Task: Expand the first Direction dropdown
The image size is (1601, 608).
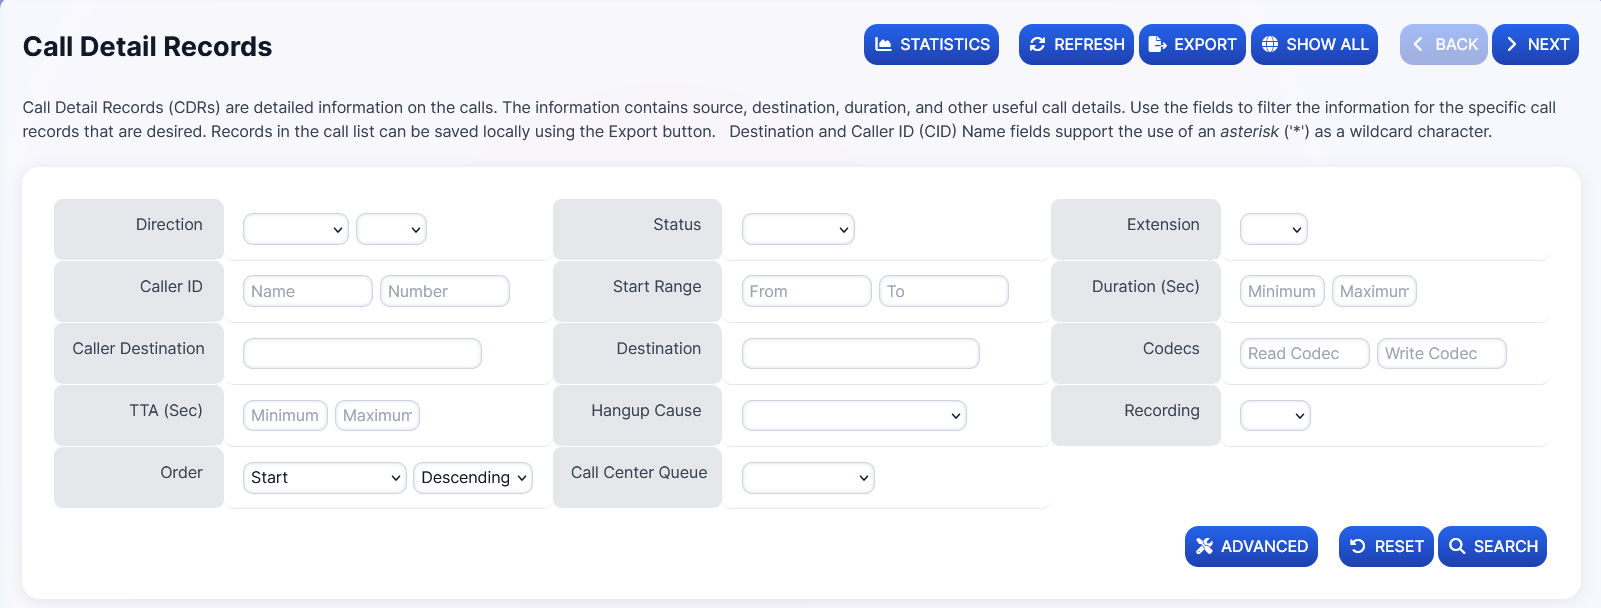Action: 295,229
